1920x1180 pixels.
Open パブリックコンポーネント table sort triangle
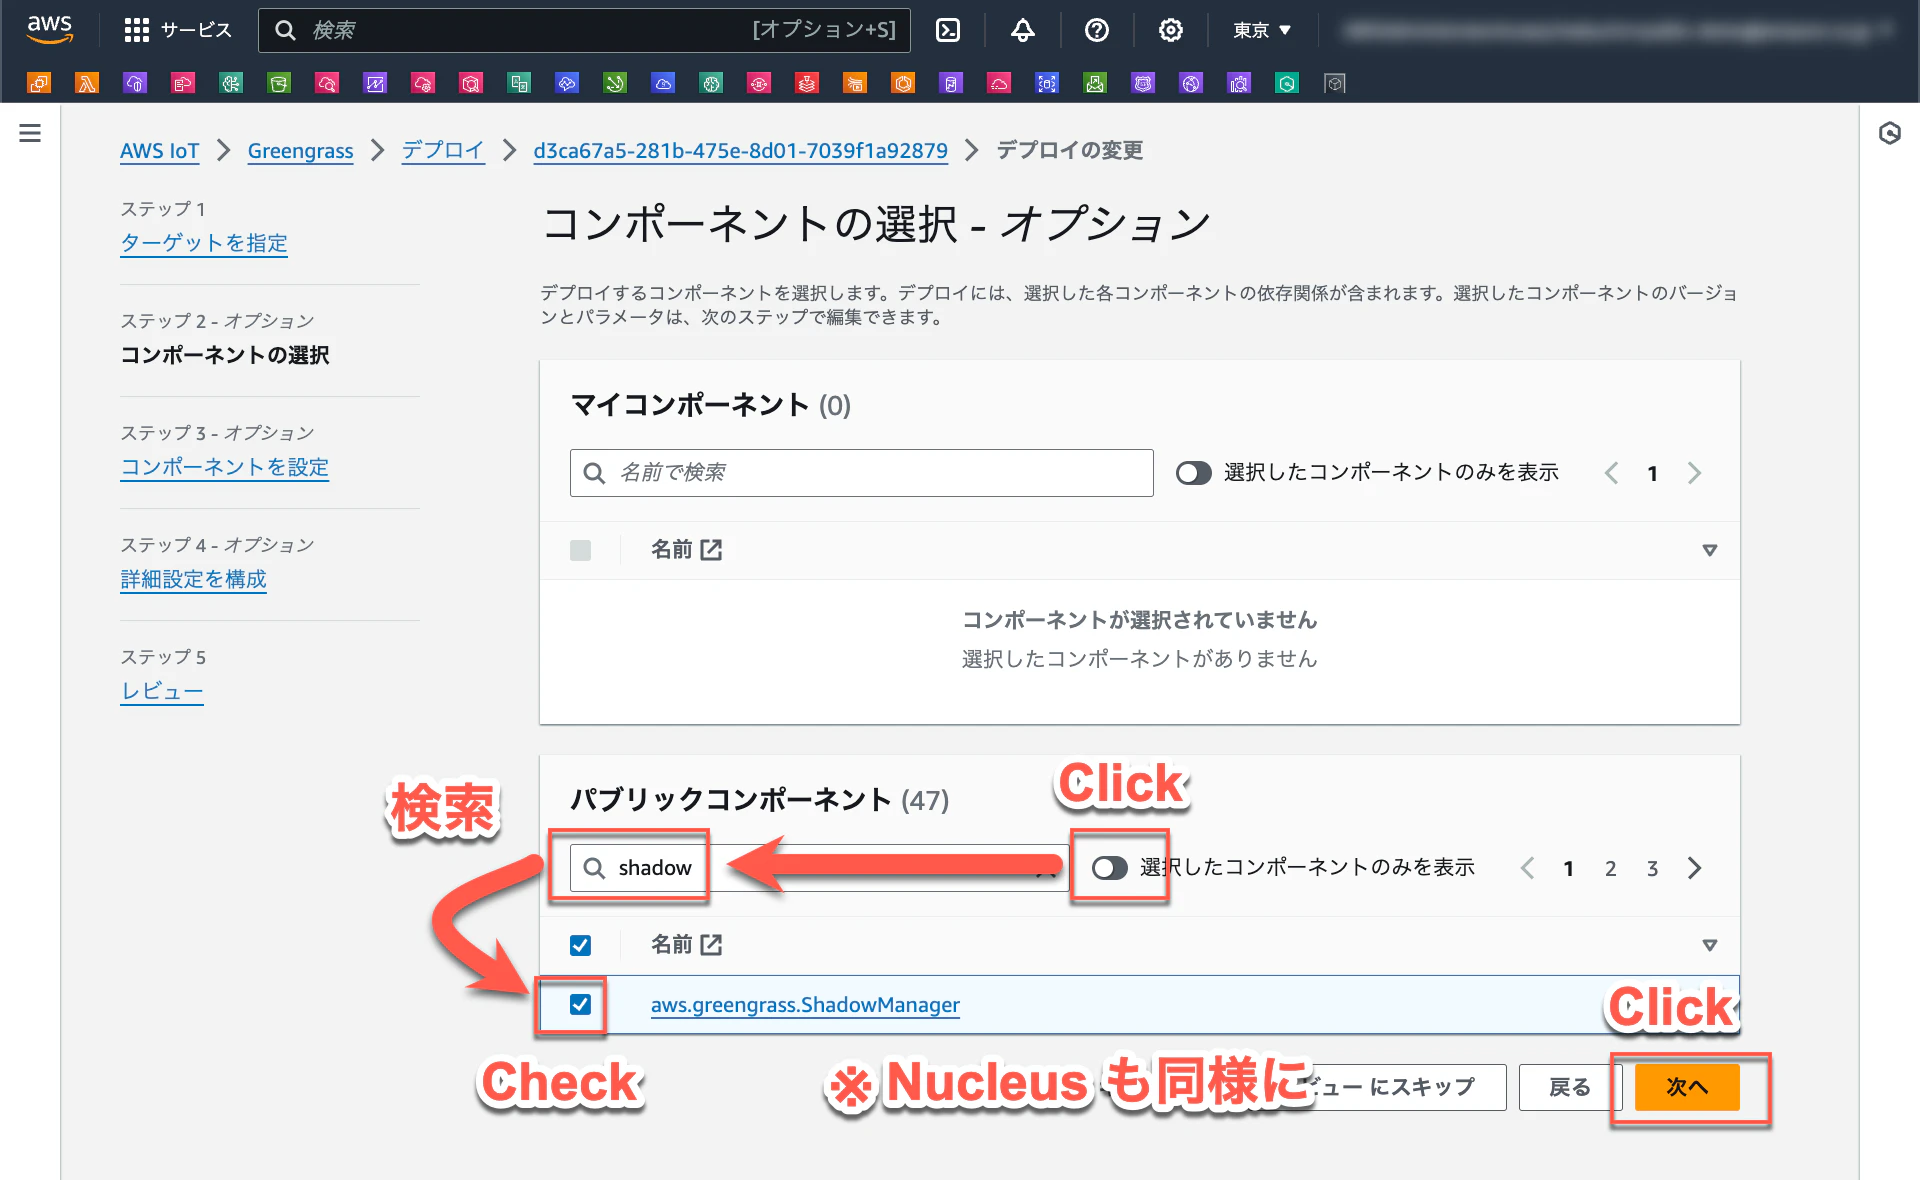click(x=1710, y=945)
